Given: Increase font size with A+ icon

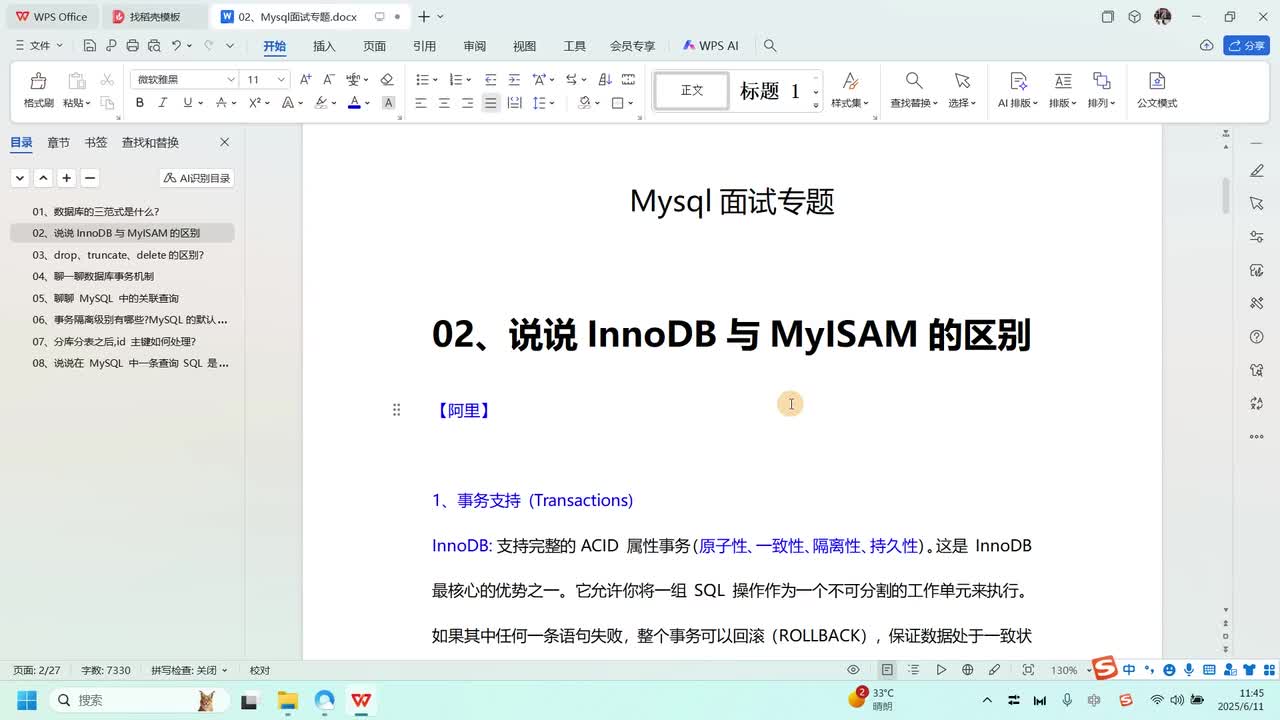Looking at the screenshot, I should 306,79.
